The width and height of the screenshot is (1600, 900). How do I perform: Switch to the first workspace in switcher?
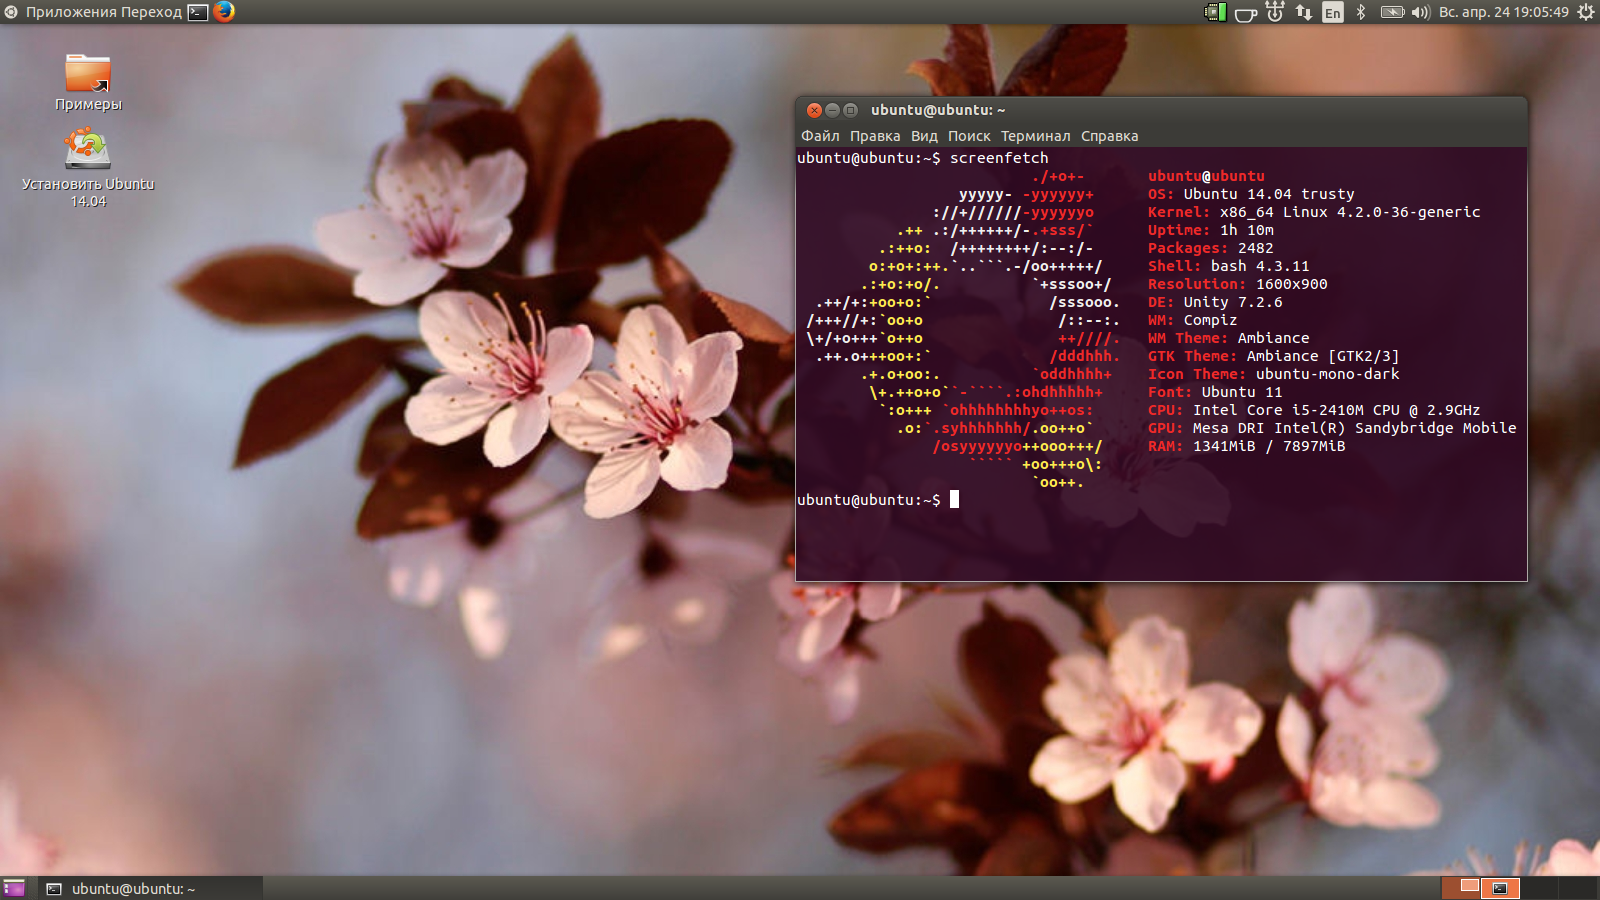(1461, 888)
